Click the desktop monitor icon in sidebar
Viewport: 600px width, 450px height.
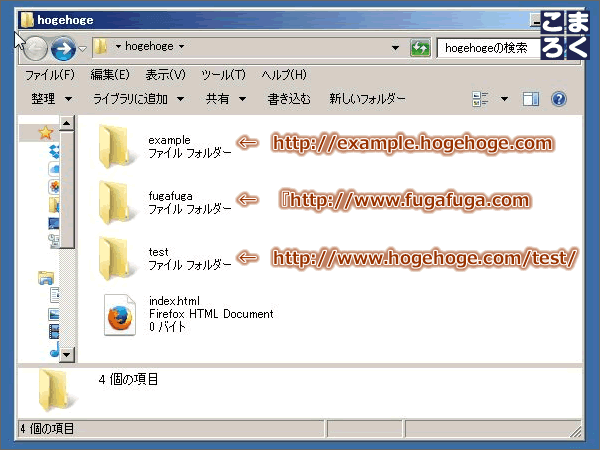click(54, 223)
